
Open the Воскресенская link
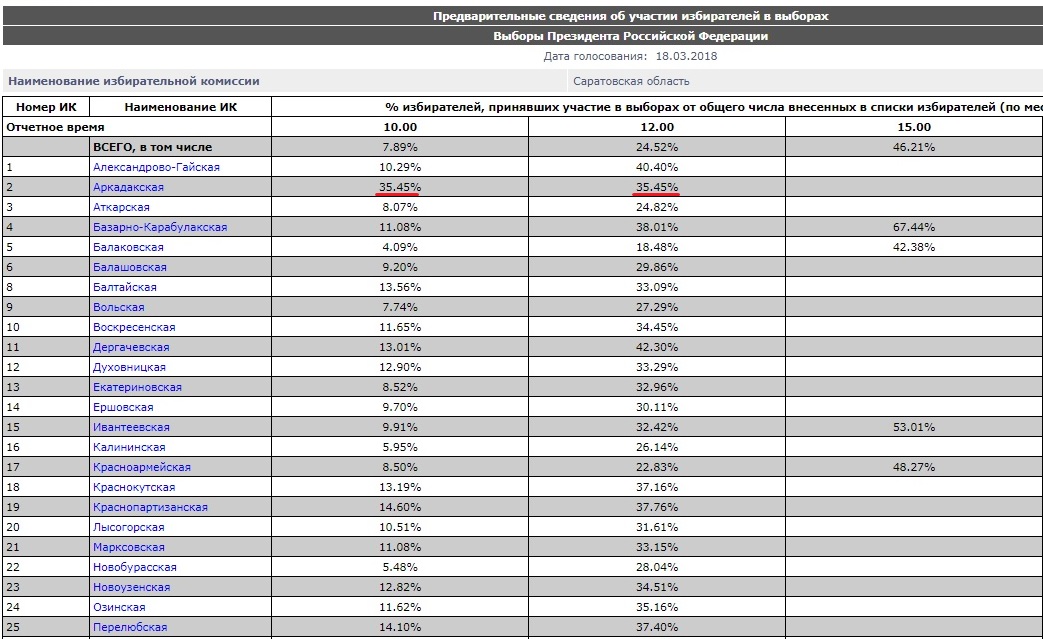click(x=134, y=326)
